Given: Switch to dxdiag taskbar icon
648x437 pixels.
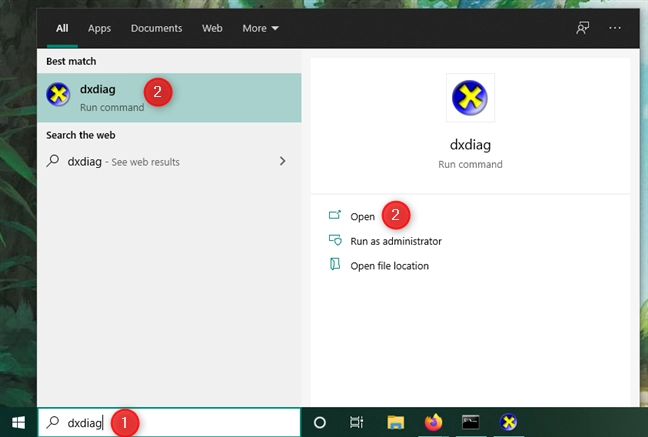Looking at the screenshot, I should tap(508, 422).
